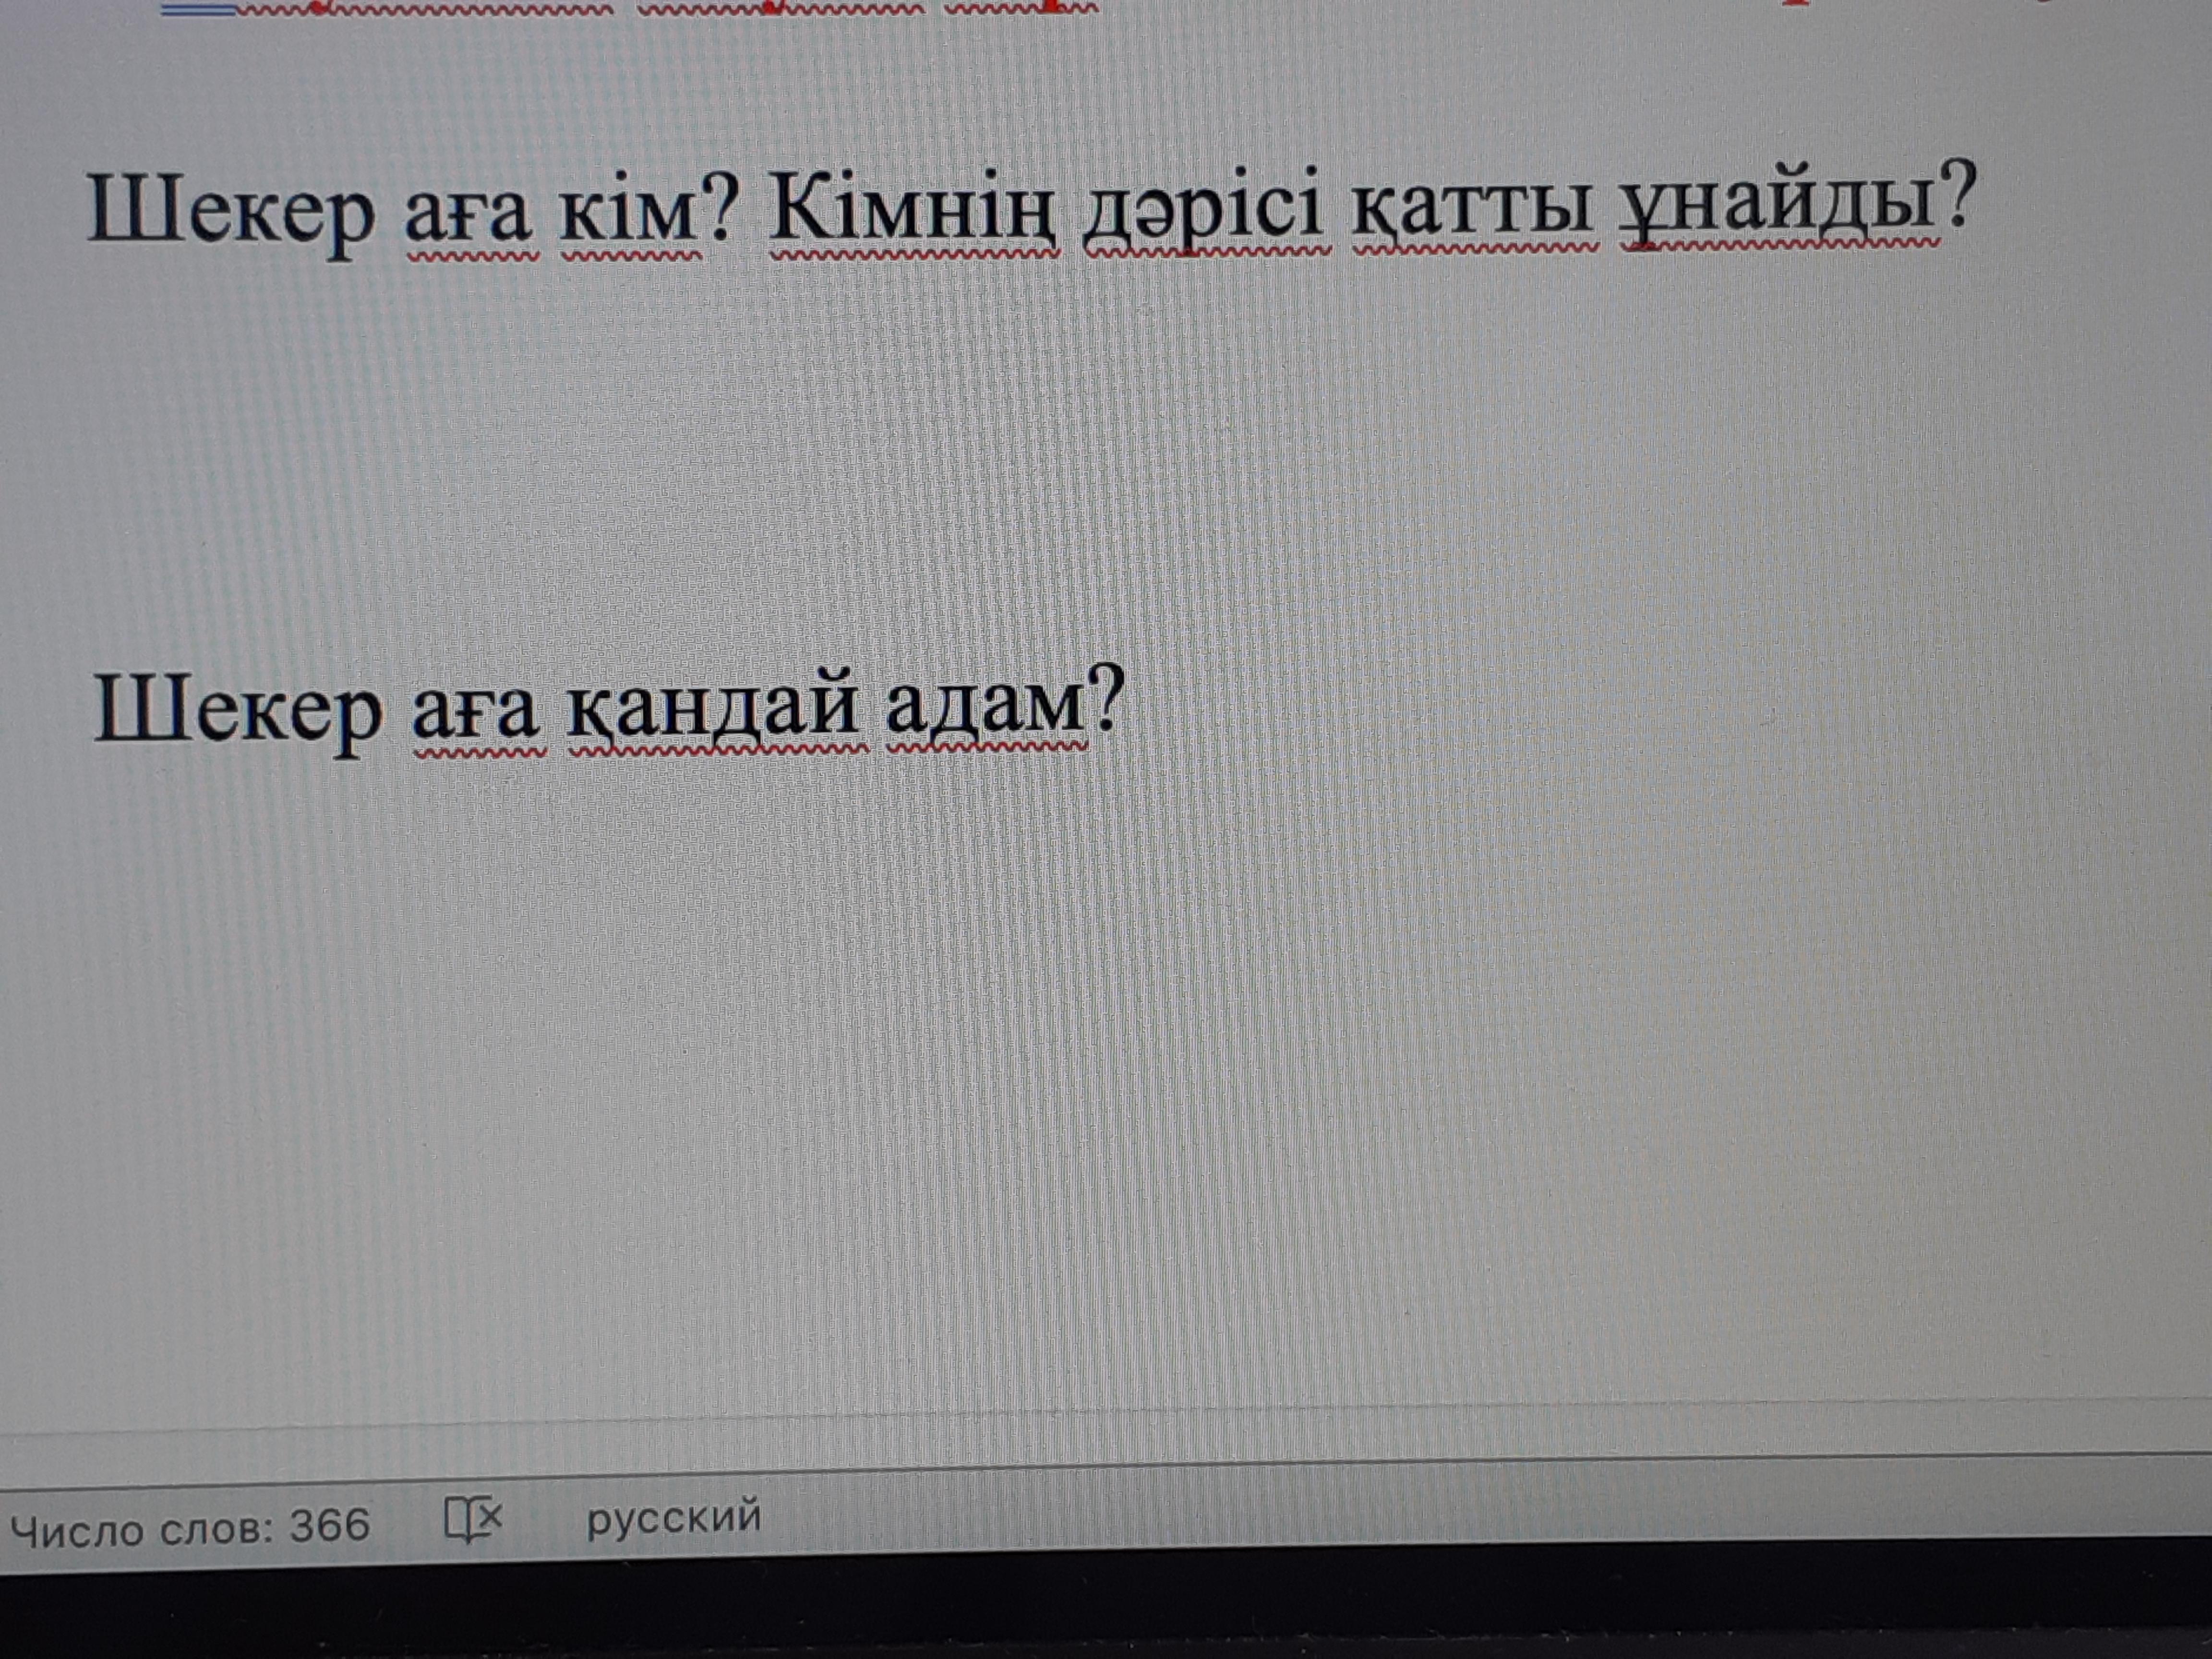
Task: Click empty page area below 'қандай адам' line
Action: pyautogui.click(x=900, y=1050)
